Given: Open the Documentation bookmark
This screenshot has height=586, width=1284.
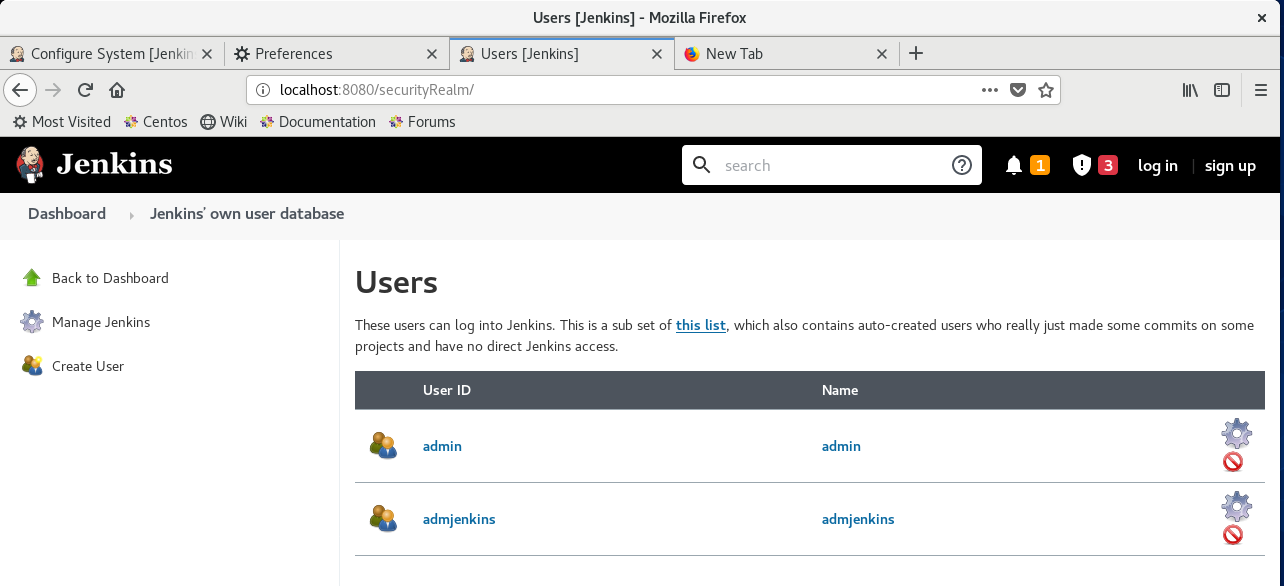Looking at the screenshot, I should click(x=317, y=122).
